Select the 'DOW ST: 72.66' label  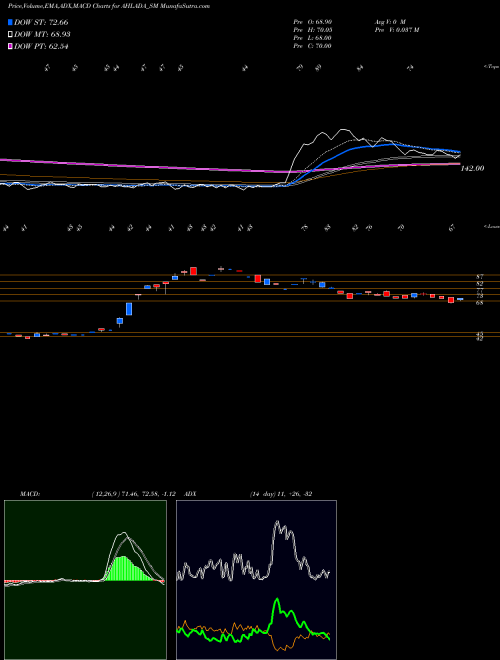pos(41,22)
